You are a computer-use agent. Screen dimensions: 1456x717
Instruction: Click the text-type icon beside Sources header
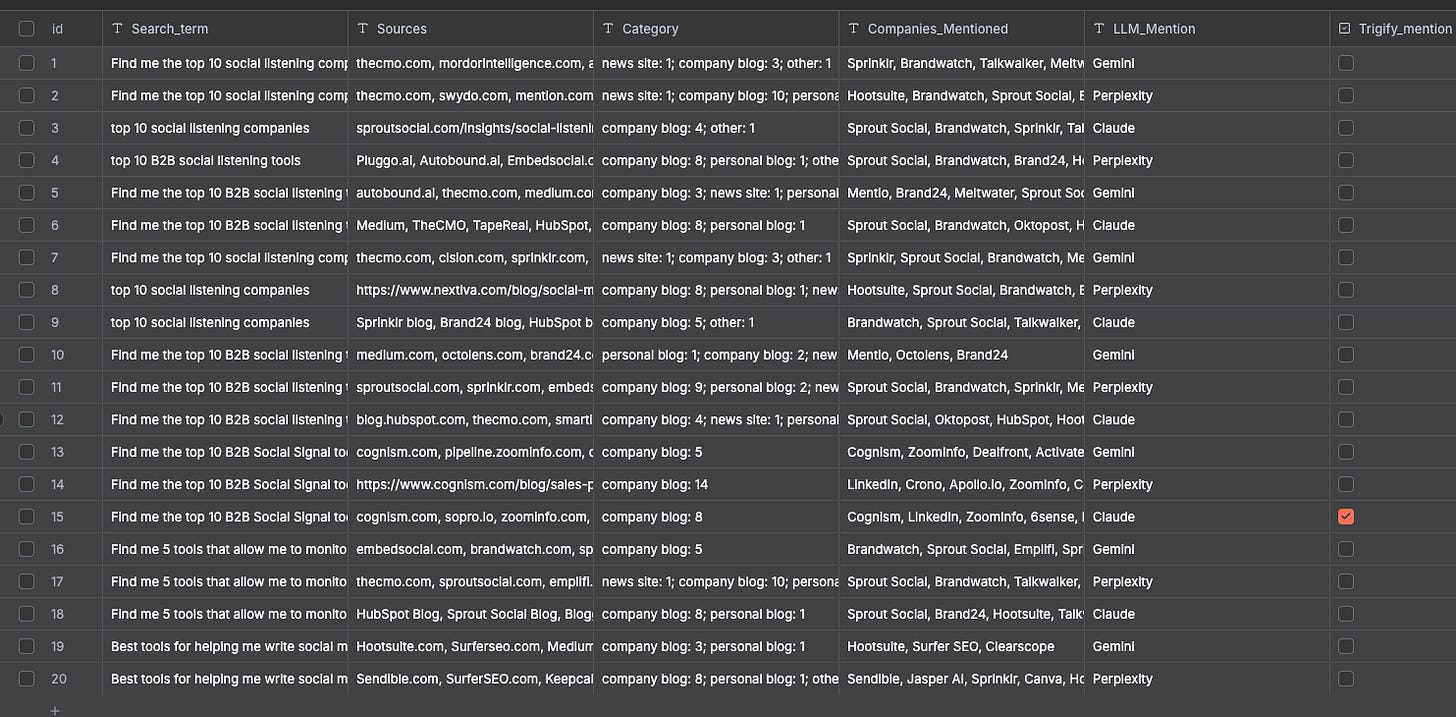363,29
